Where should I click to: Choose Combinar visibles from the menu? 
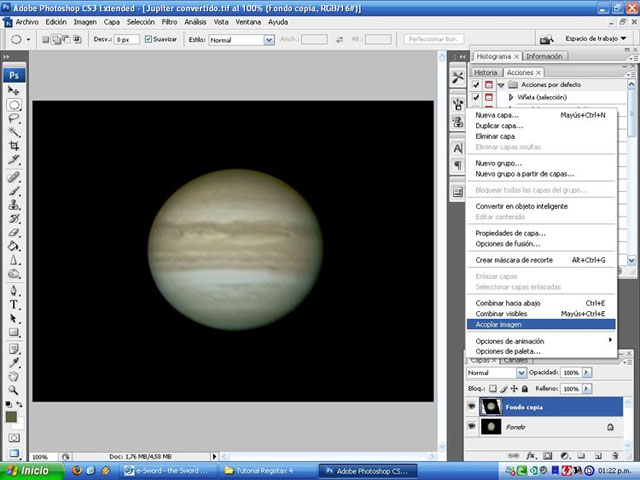coord(541,313)
